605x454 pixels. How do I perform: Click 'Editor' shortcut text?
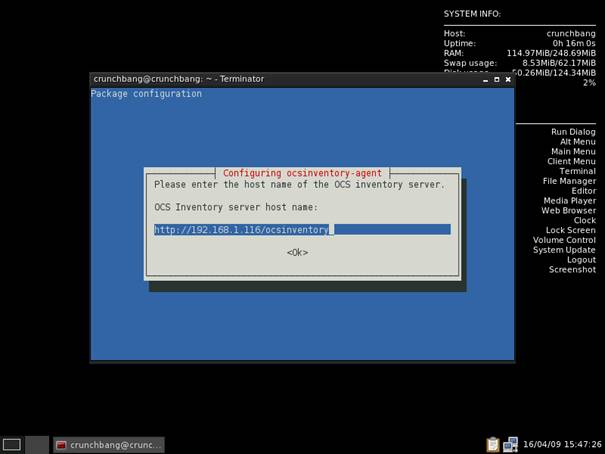584,191
